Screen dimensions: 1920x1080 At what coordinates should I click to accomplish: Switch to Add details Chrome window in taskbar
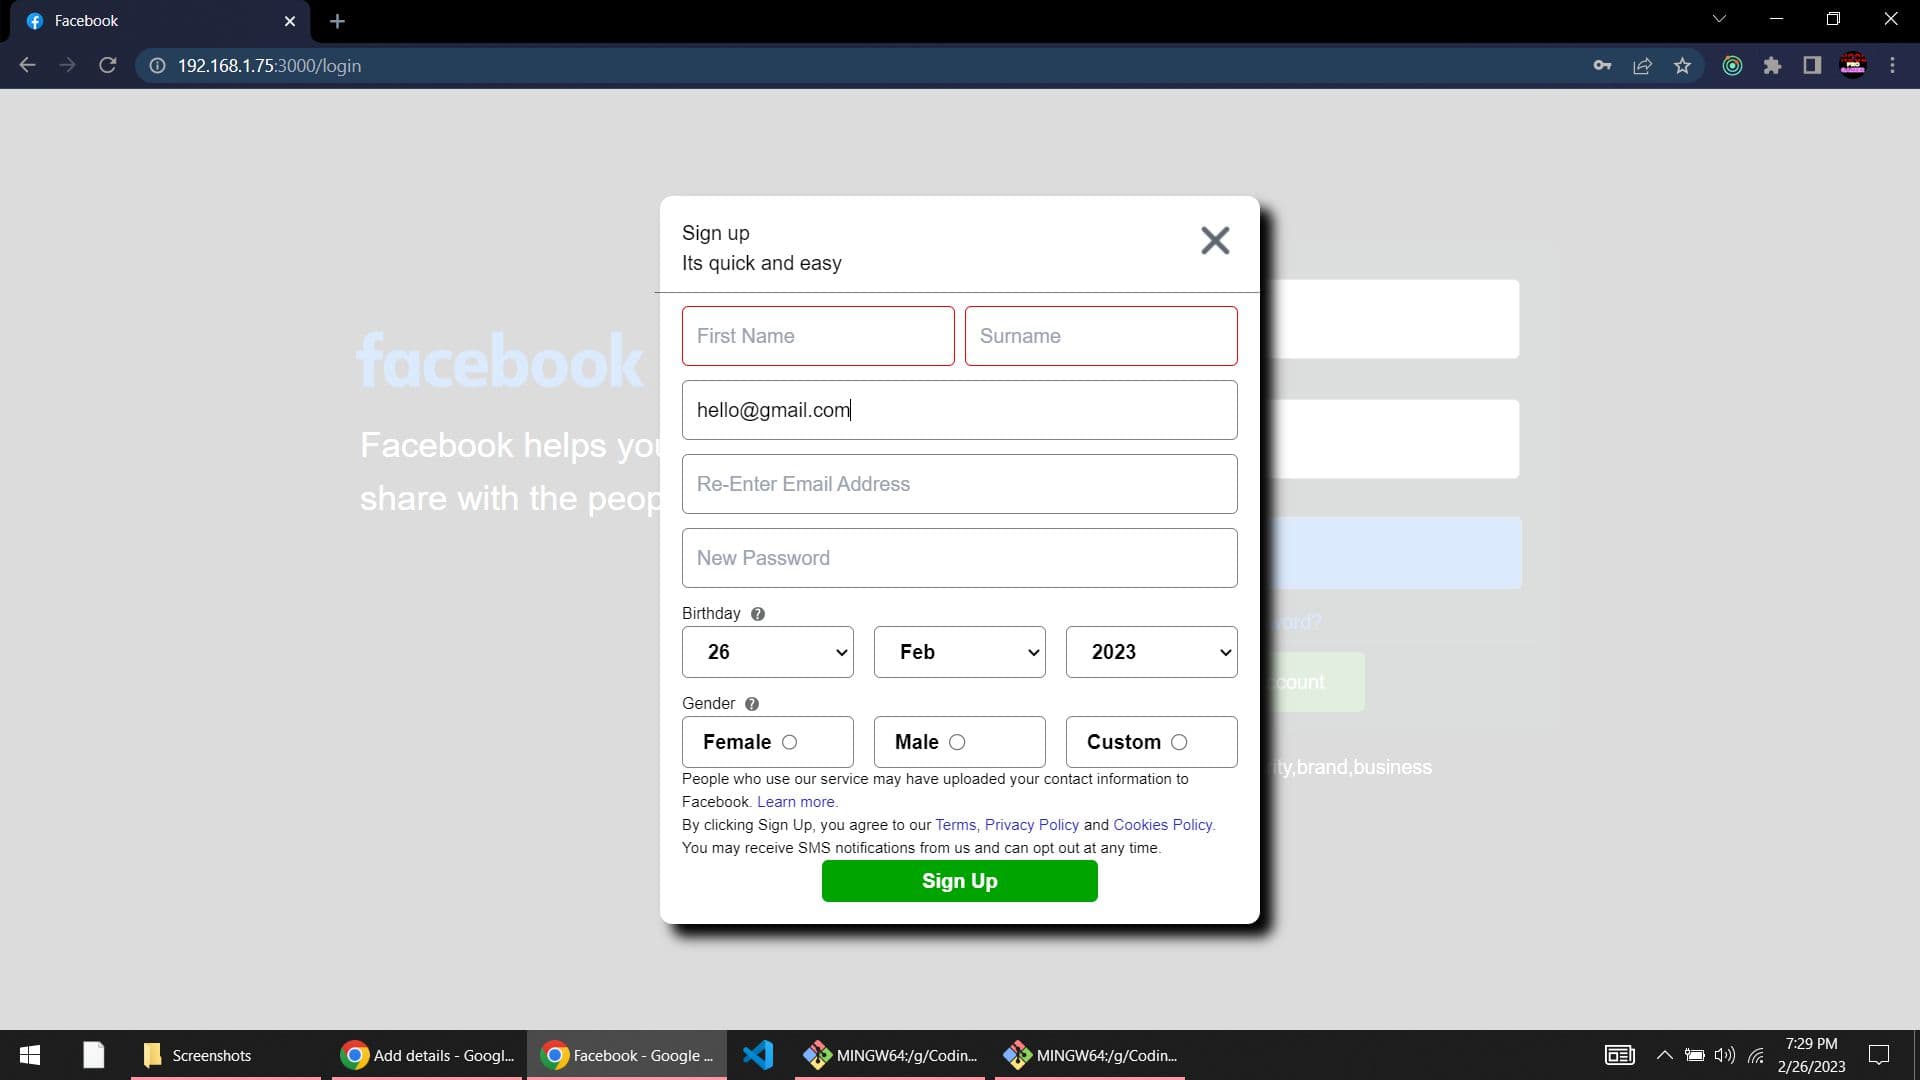click(x=427, y=1055)
